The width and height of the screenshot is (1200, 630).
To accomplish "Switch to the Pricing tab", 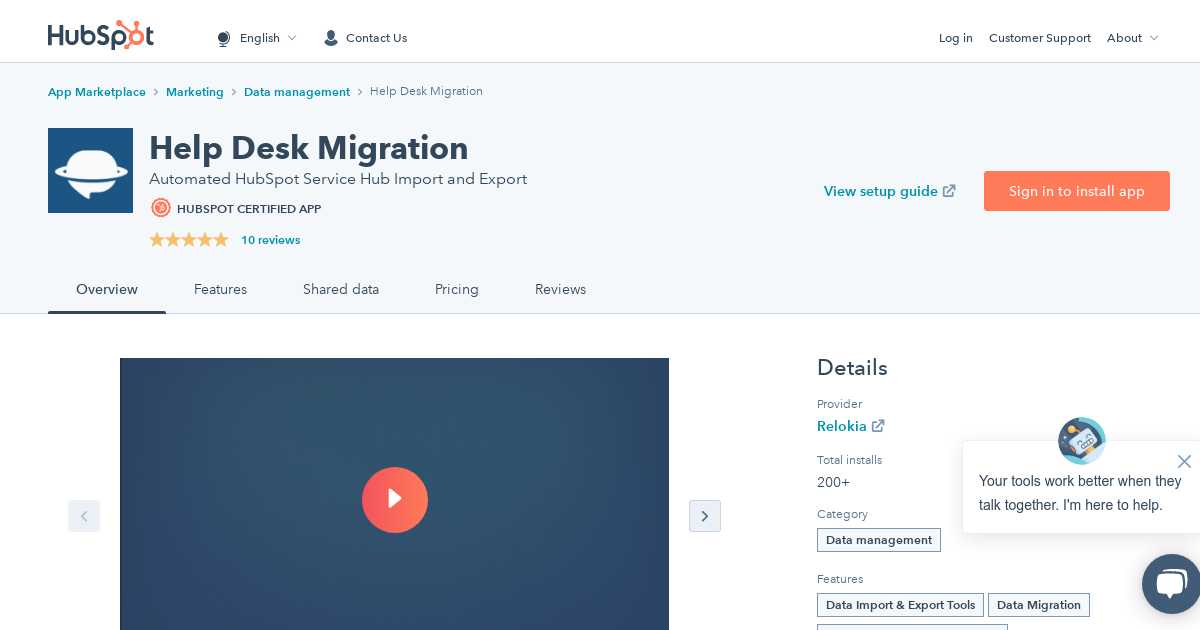I will (457, 289).
